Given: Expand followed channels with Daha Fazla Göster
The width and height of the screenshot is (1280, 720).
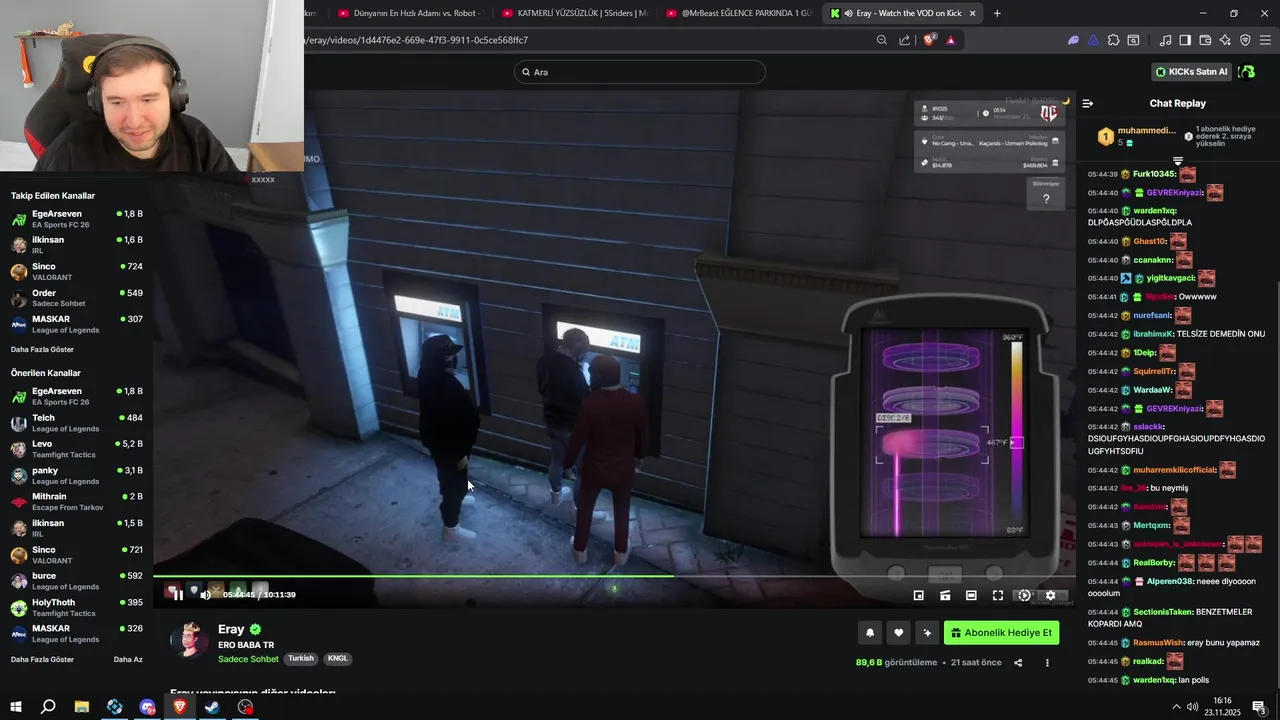Looking at the screenshot, I should coord(42,350).
